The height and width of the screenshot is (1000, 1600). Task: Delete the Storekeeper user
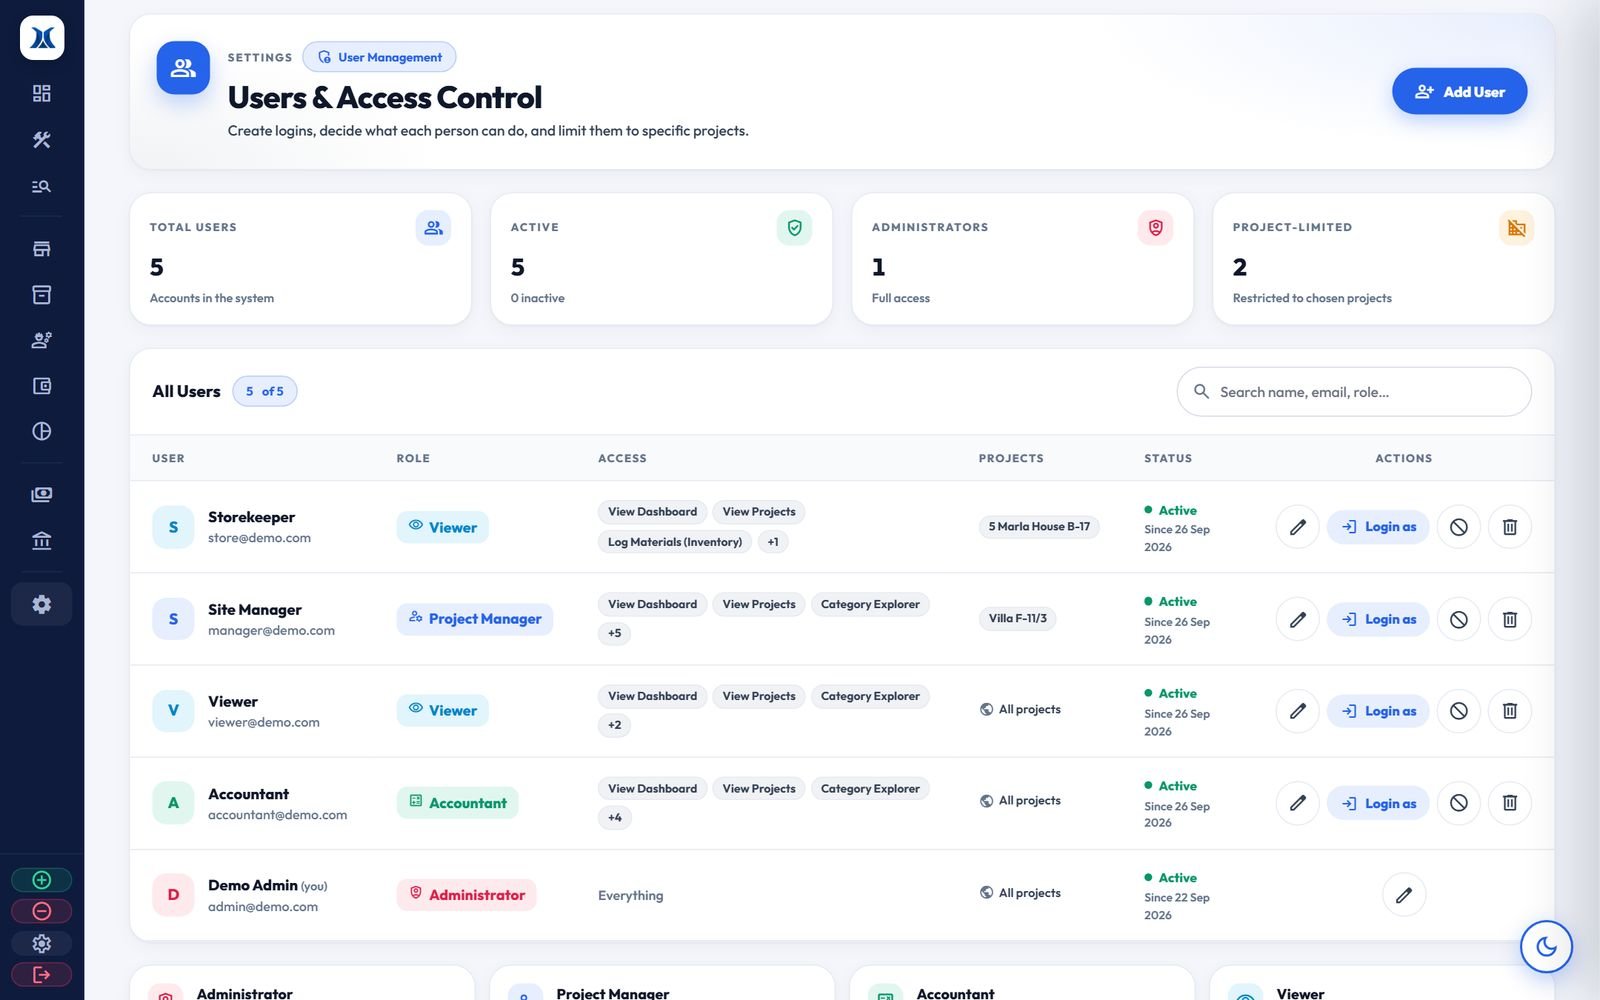(1510, 527)
